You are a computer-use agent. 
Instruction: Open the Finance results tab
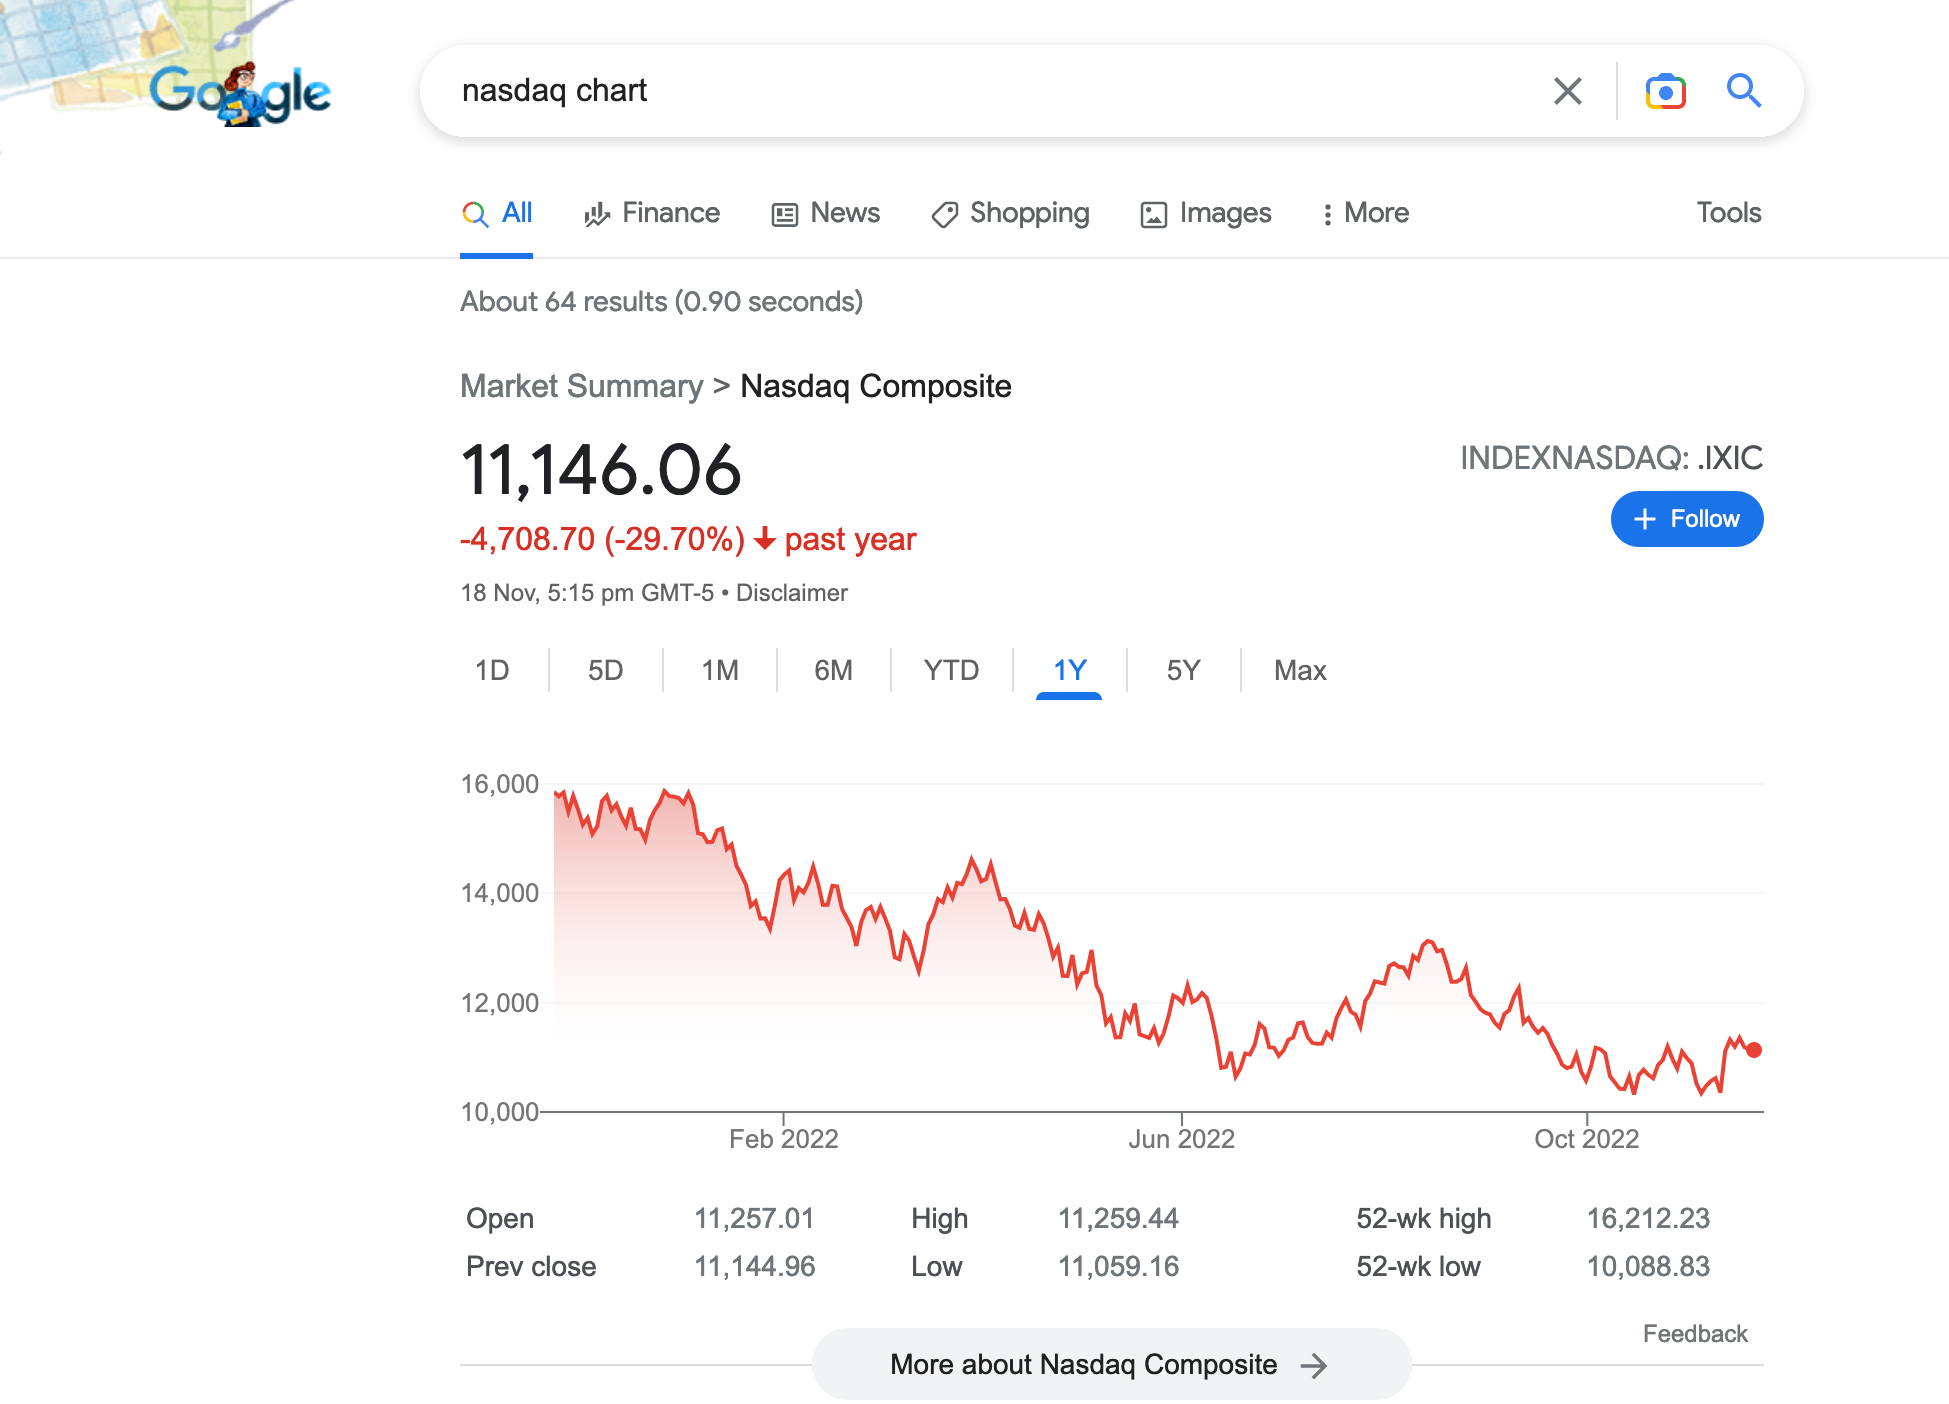[x=652, y=213]
